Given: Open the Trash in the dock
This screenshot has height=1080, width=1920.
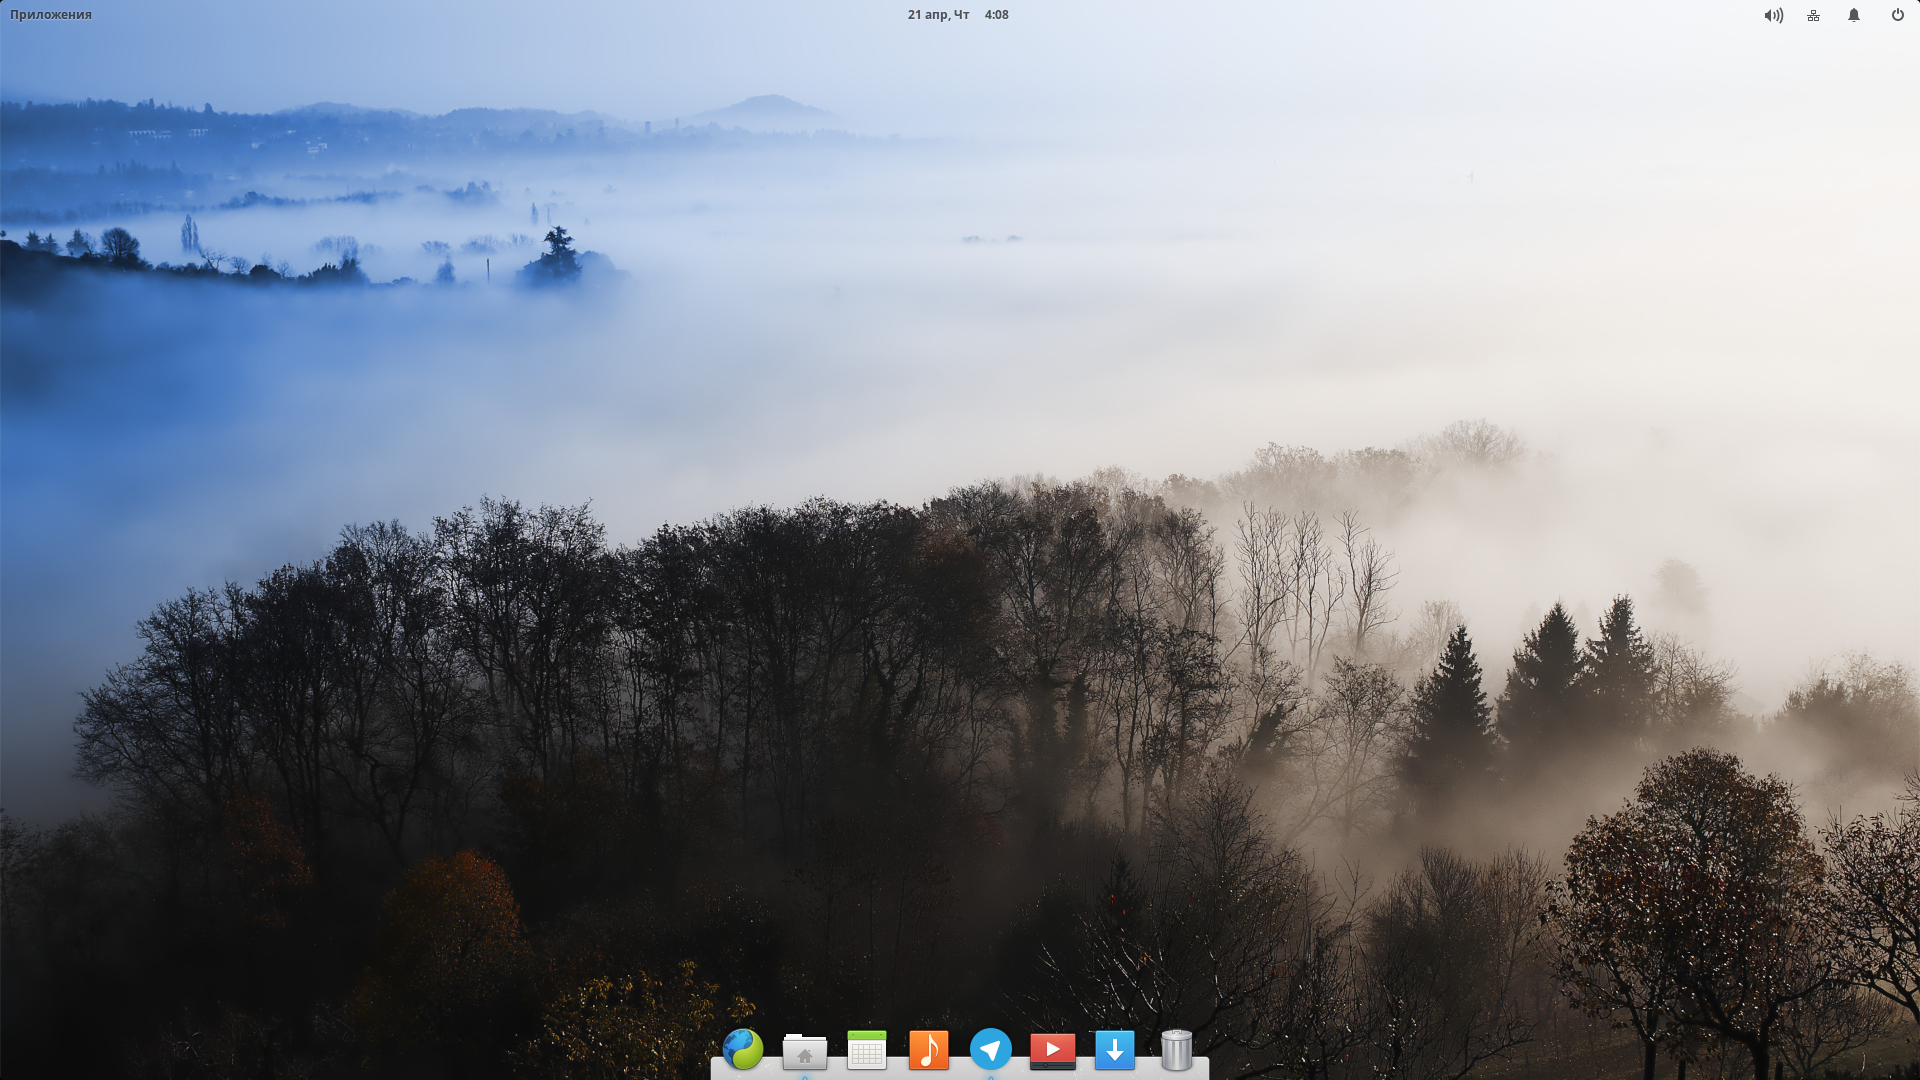Looking at the screenshot, I should (x=1177, y=1050).
